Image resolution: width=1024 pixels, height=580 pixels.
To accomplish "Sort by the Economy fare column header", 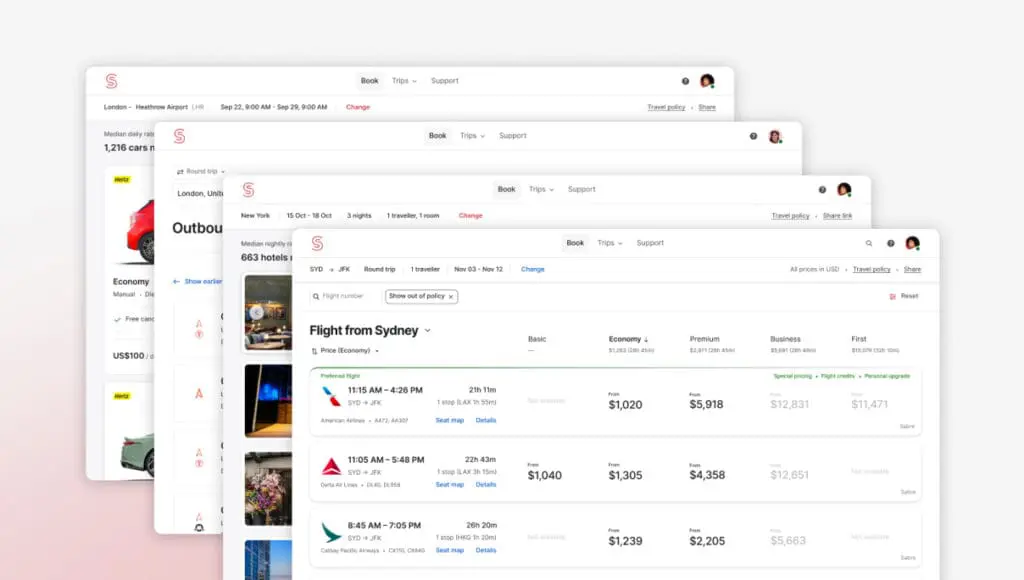I will (628, 339).
